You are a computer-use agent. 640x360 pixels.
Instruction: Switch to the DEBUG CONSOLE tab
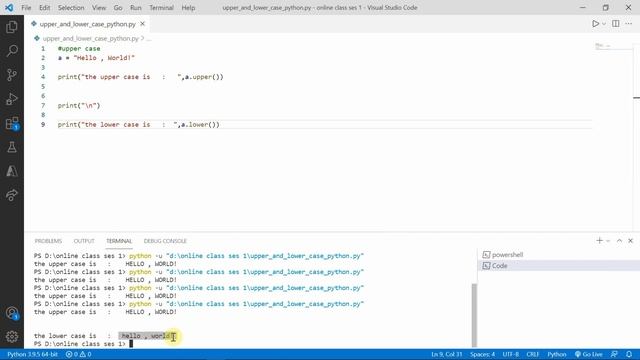165,241
